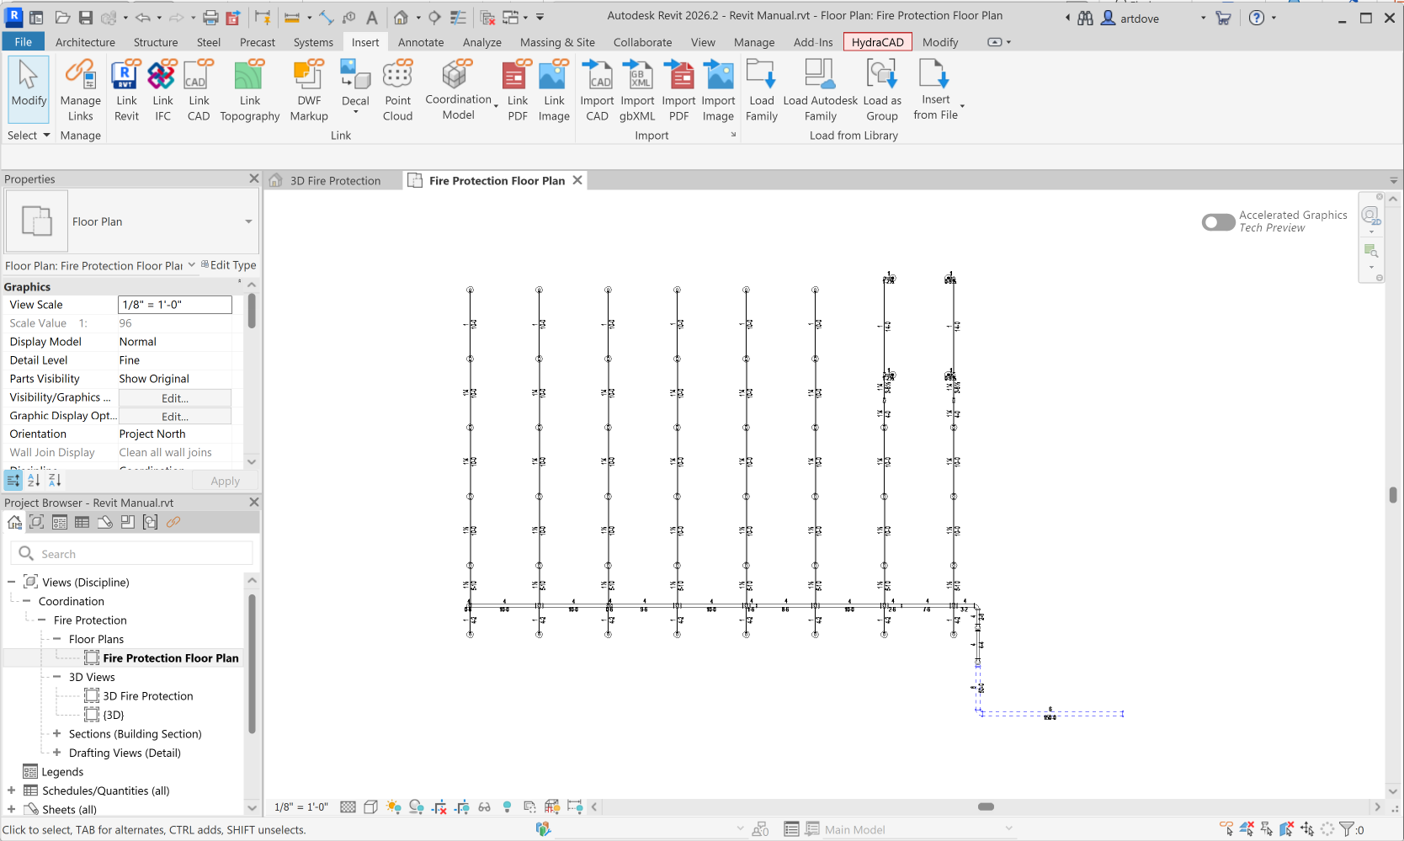Click the drawing area horizontal scrollbar thumb
The height and width of the screenshot is (841, 1404).
tap(986, 807)
